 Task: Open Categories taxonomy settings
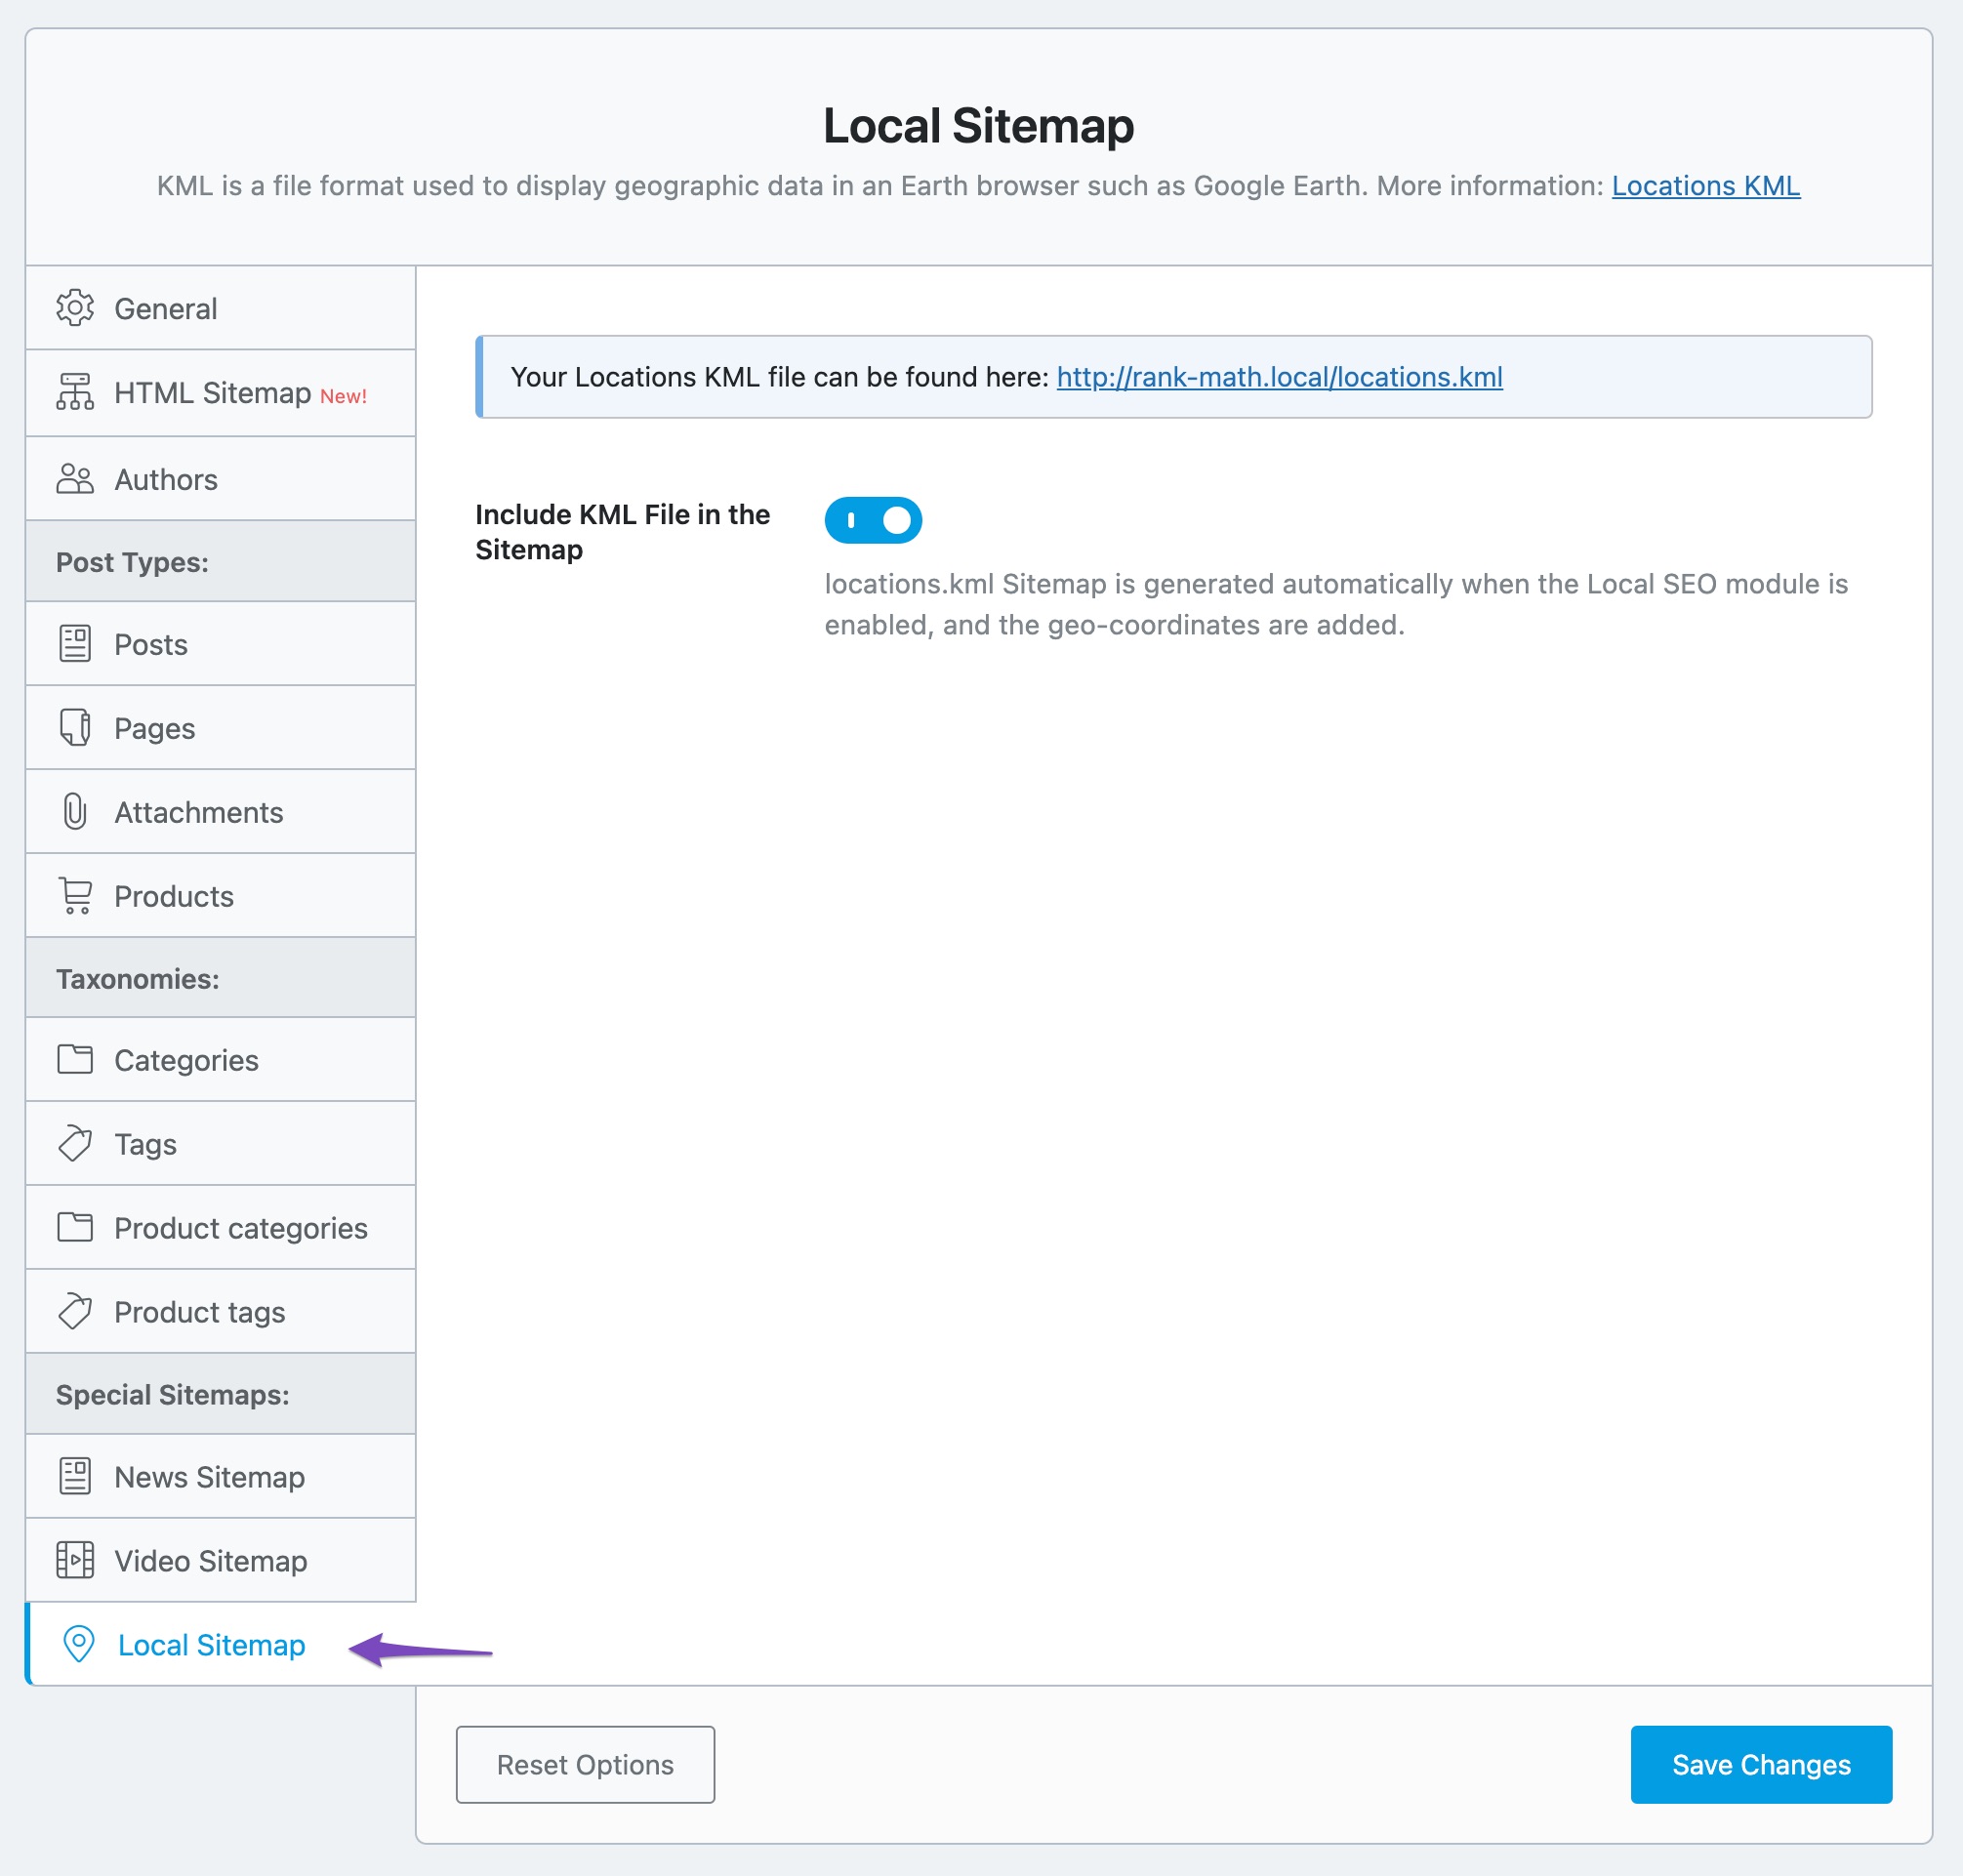(x=221, y=1060)
